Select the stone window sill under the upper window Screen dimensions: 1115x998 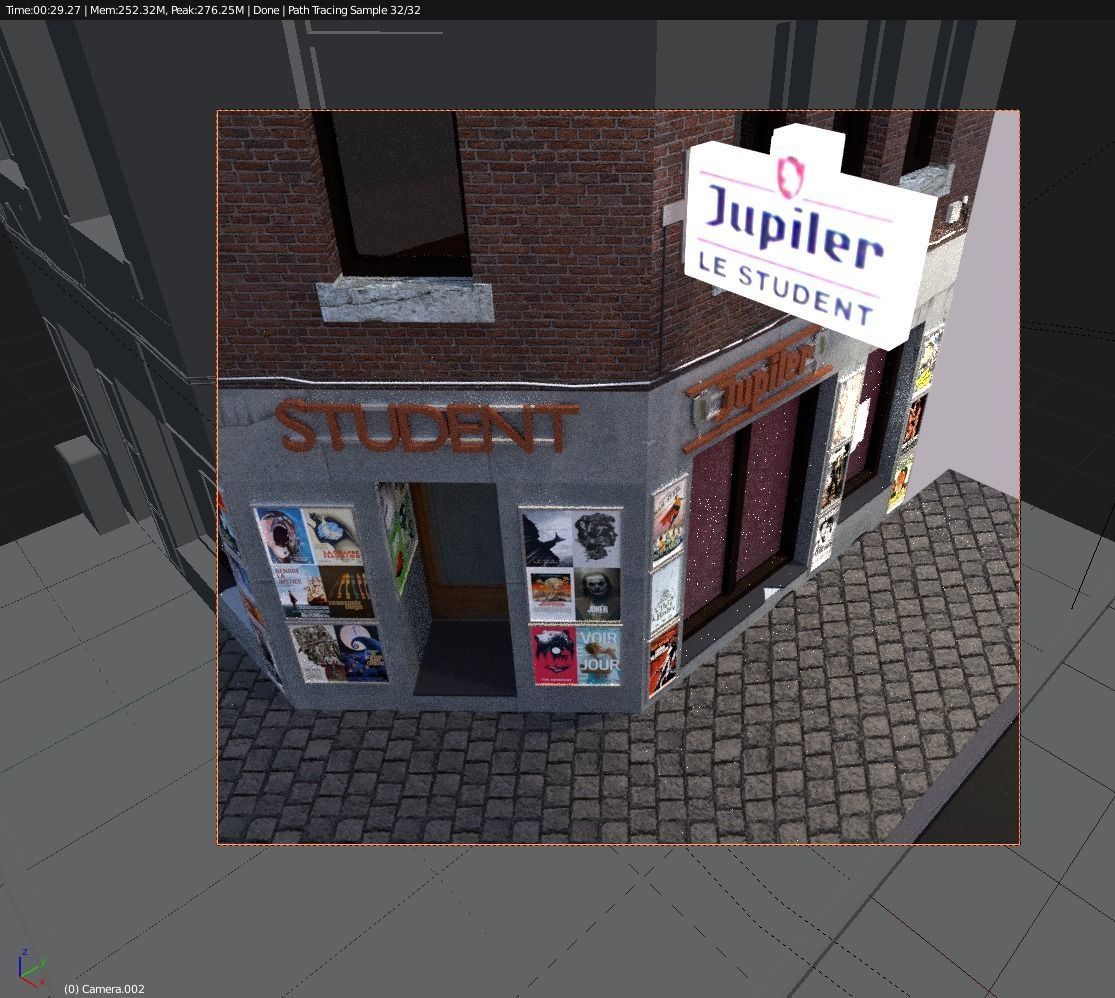coord(405,301)
